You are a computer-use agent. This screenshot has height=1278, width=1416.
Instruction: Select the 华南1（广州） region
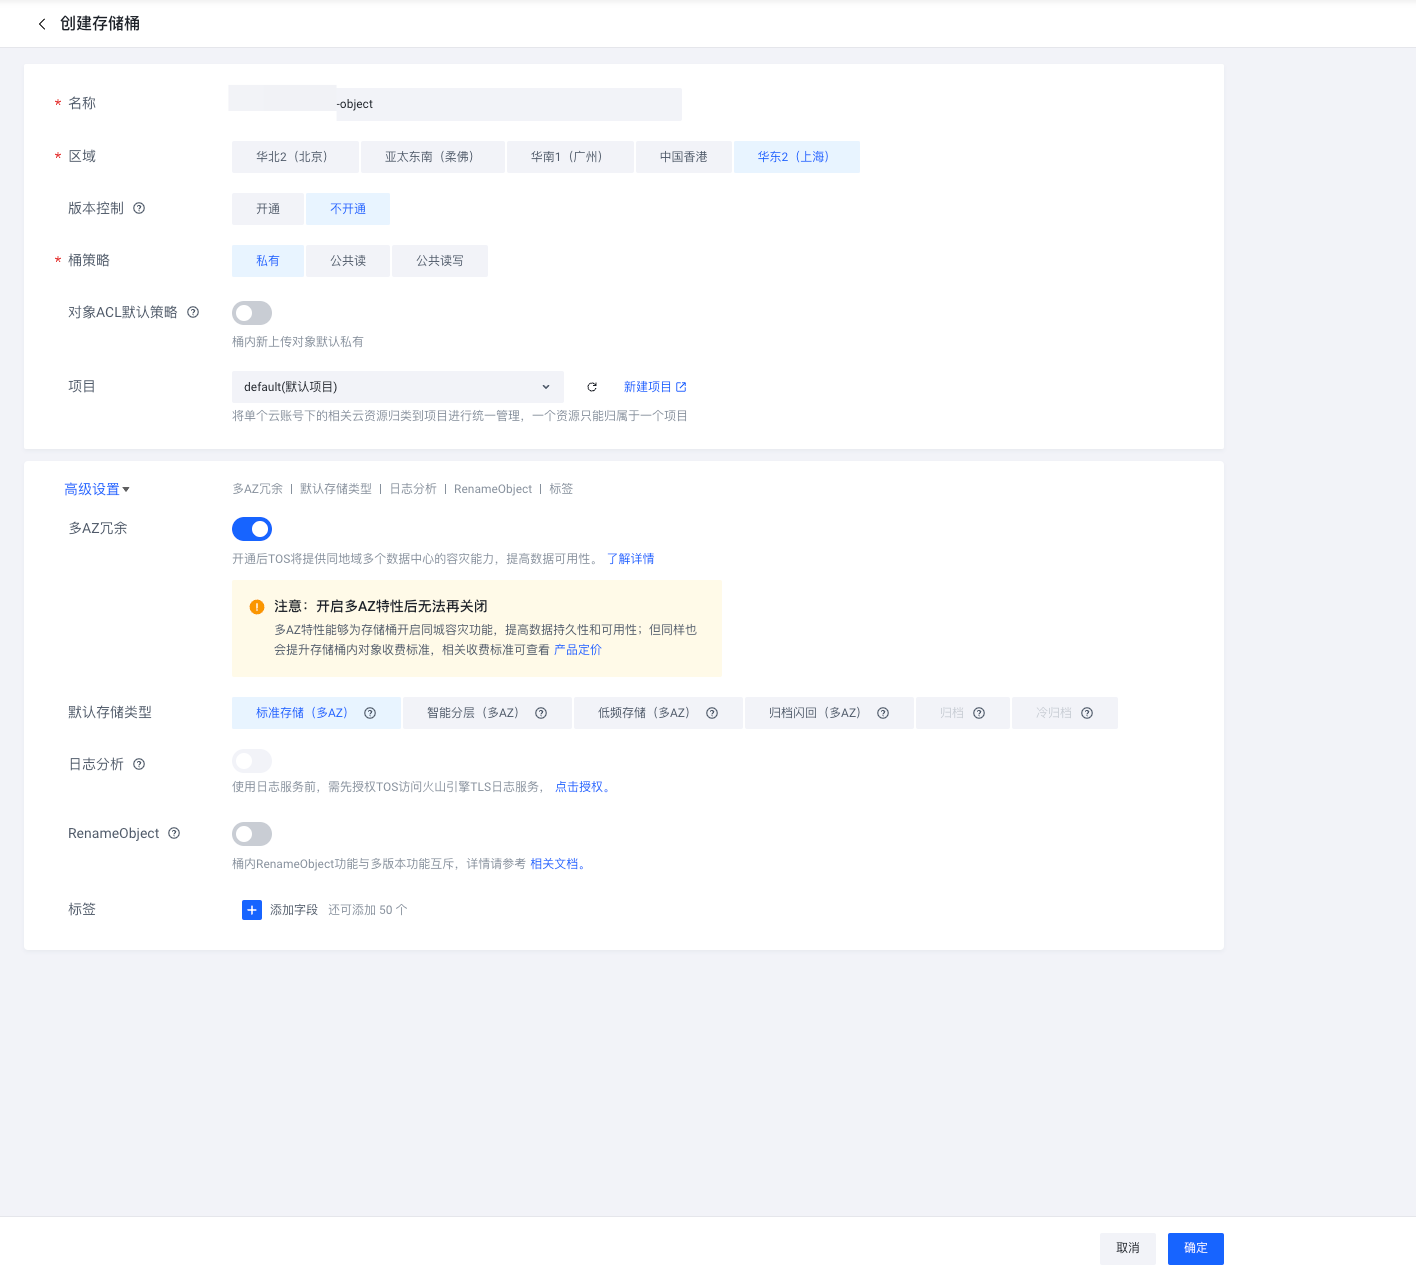tap(567, 157)
